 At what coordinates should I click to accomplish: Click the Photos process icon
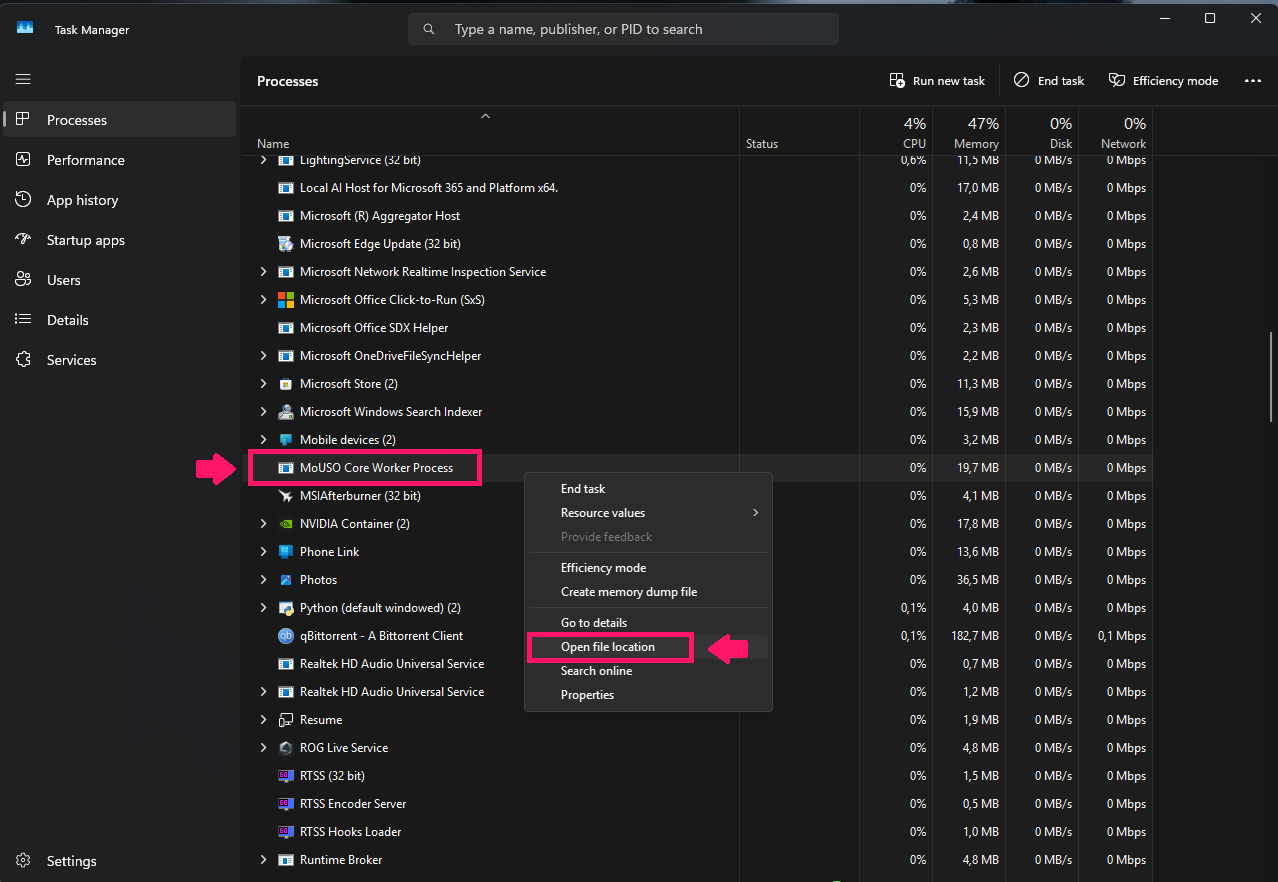point(285,580)
